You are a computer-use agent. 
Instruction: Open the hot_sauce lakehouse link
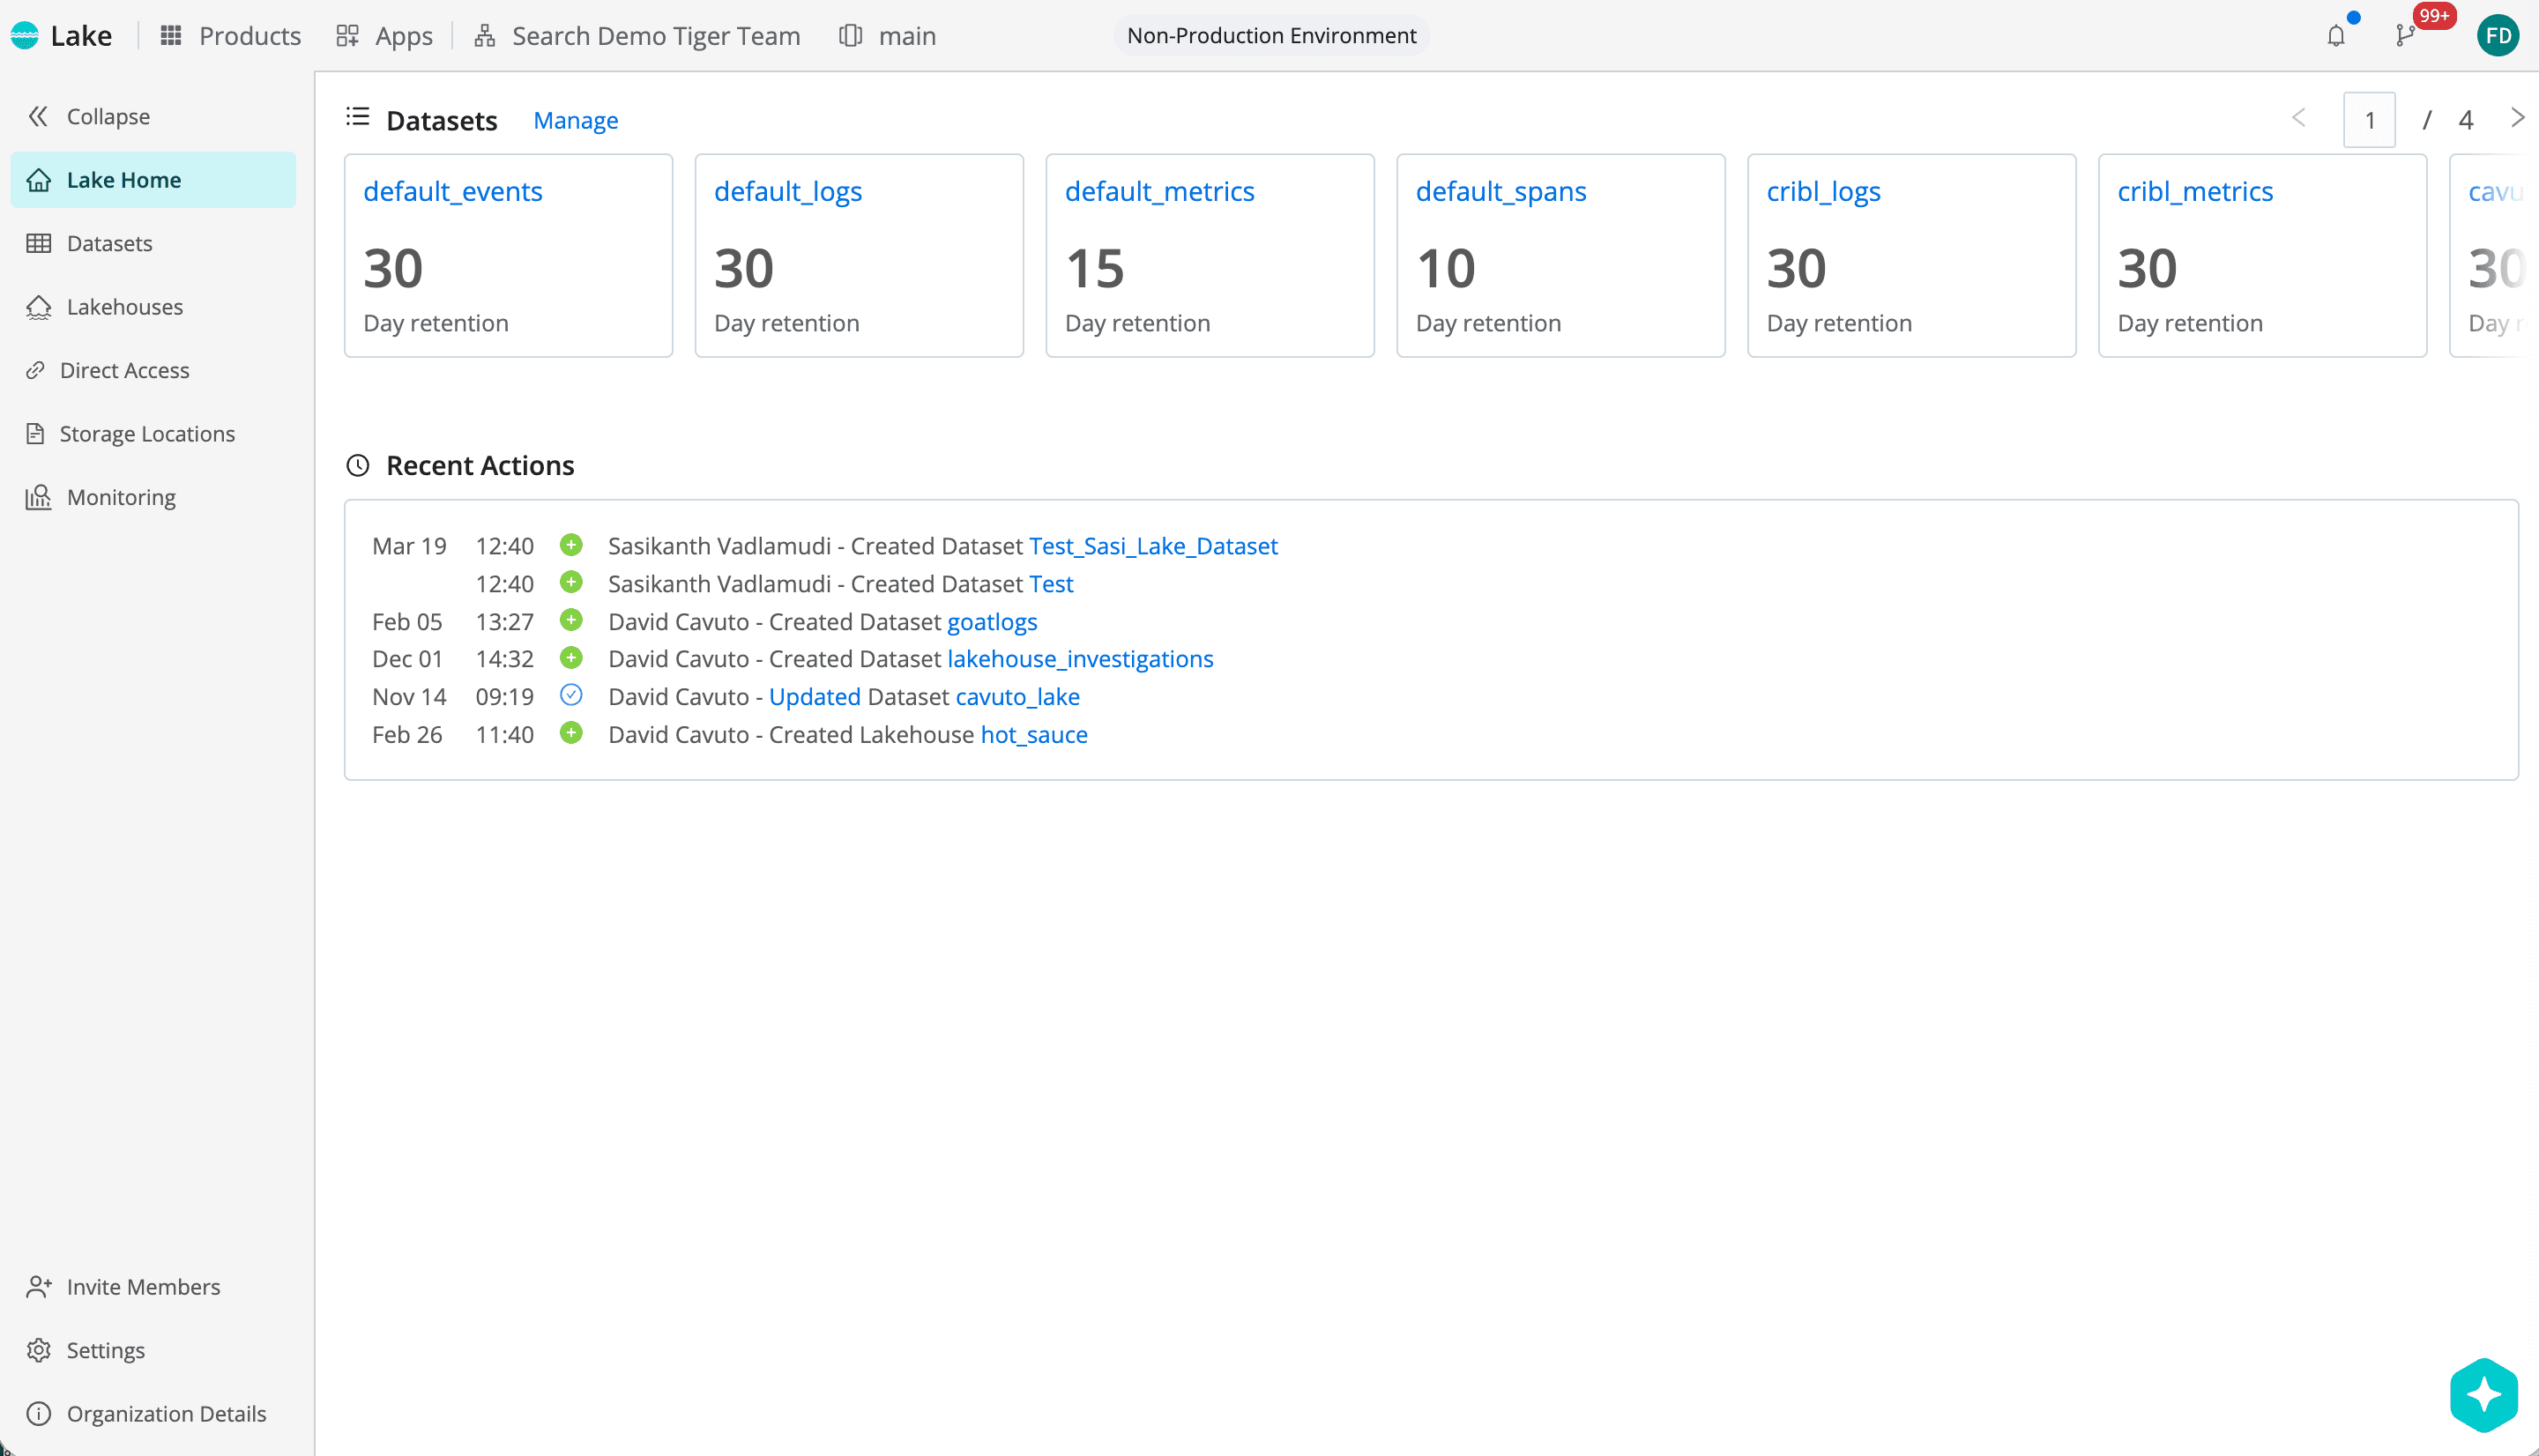click(1034, 735)
